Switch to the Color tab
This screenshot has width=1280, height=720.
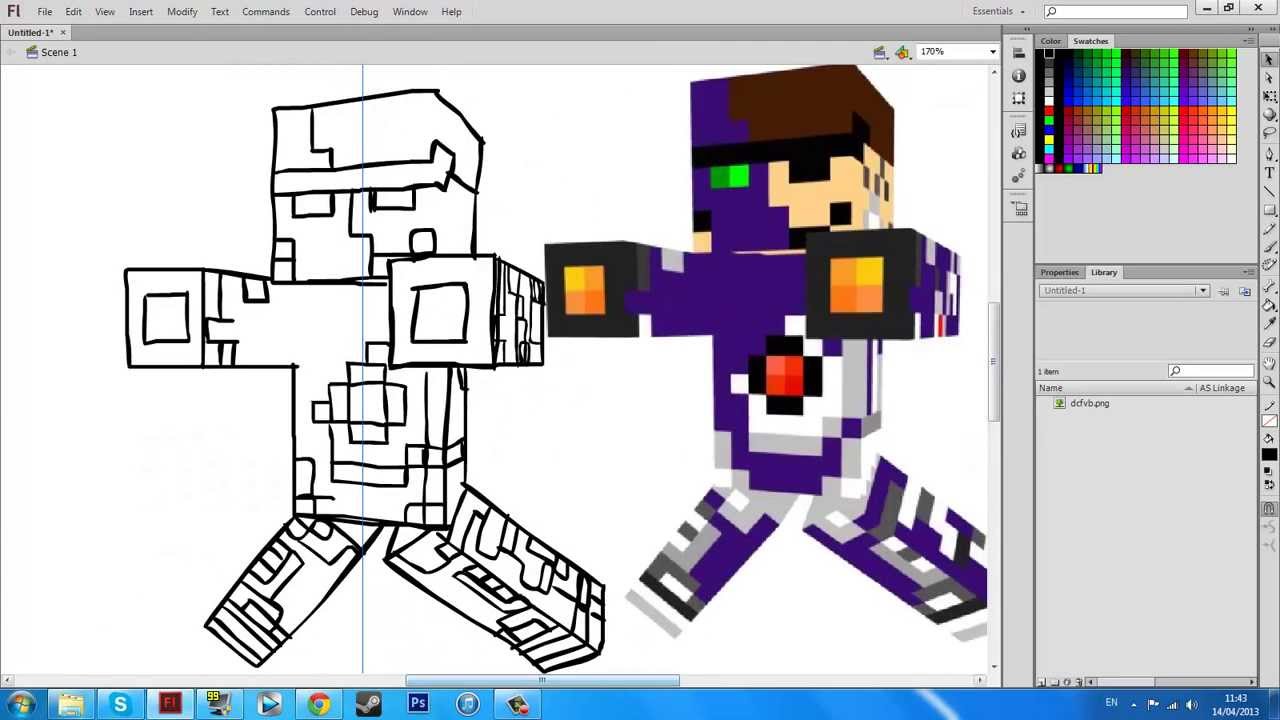pyautogui.click(x=1050, y=41)
